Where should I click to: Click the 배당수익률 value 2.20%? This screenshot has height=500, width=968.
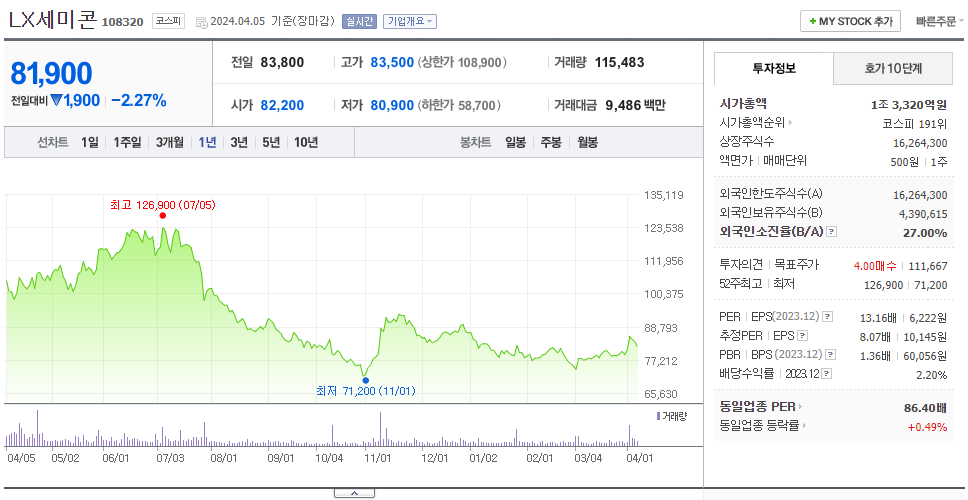click(x=932, y=375)
